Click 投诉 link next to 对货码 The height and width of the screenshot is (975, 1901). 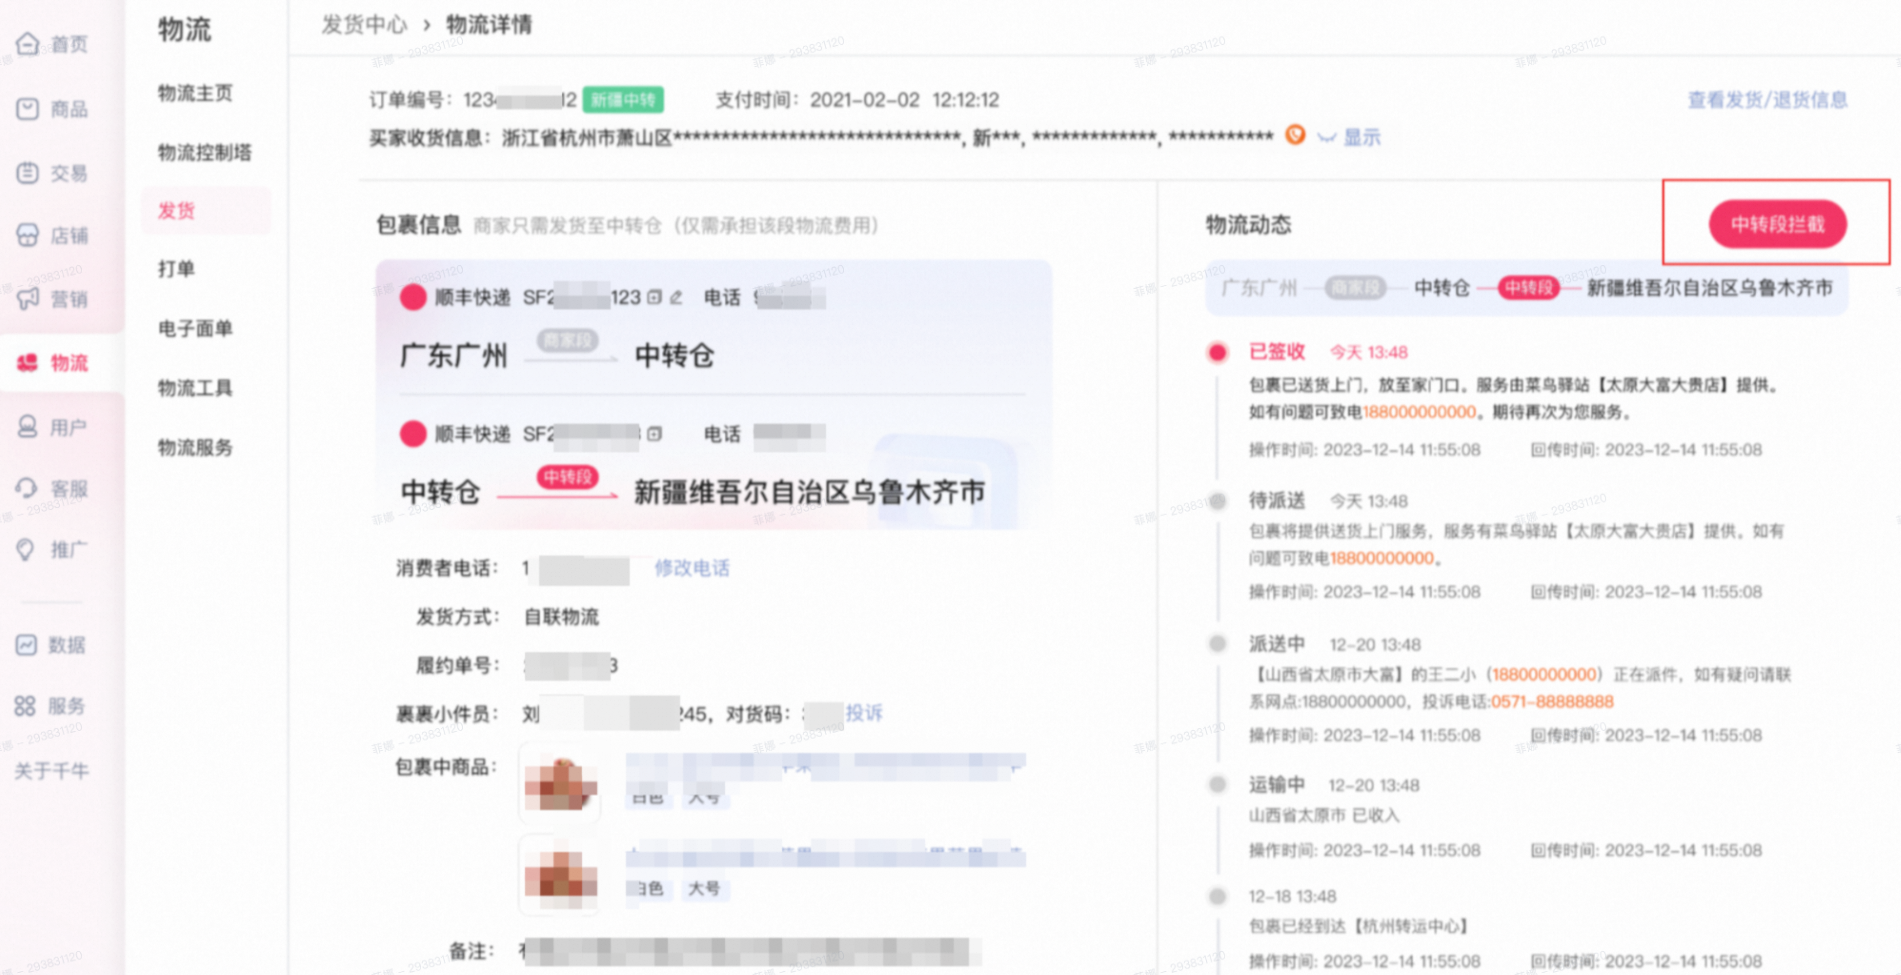[x=864, y=713]
